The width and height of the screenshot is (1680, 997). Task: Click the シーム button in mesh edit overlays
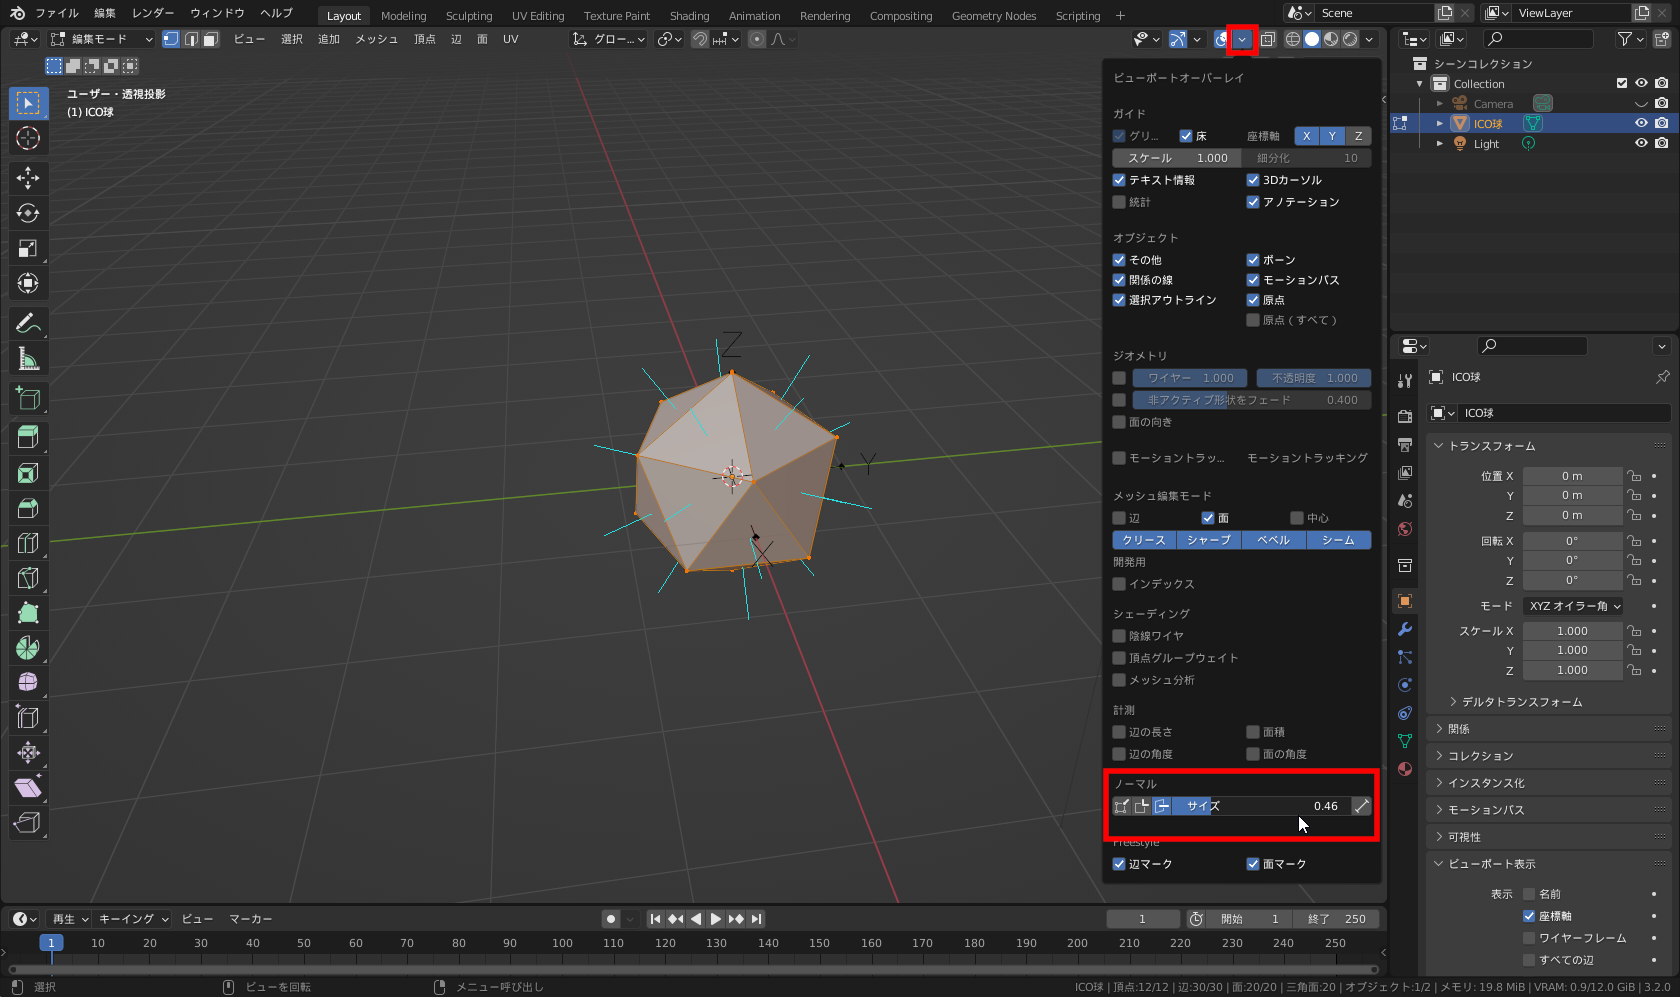click(1338, 539)
